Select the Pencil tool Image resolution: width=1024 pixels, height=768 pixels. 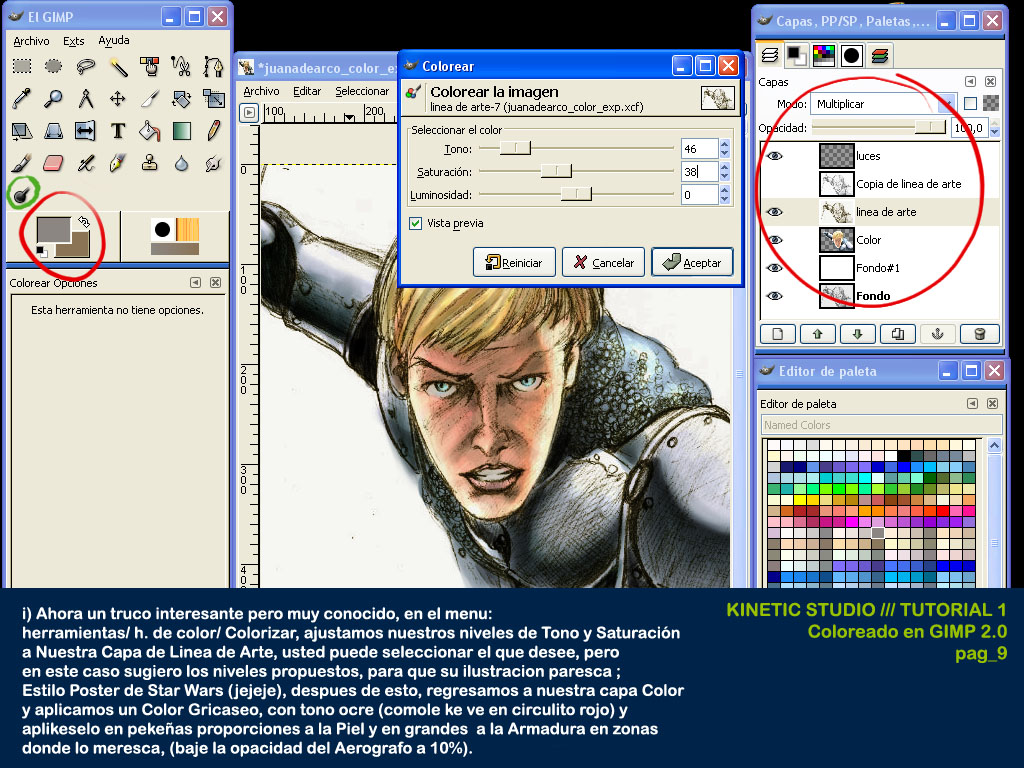click(214, 131)
